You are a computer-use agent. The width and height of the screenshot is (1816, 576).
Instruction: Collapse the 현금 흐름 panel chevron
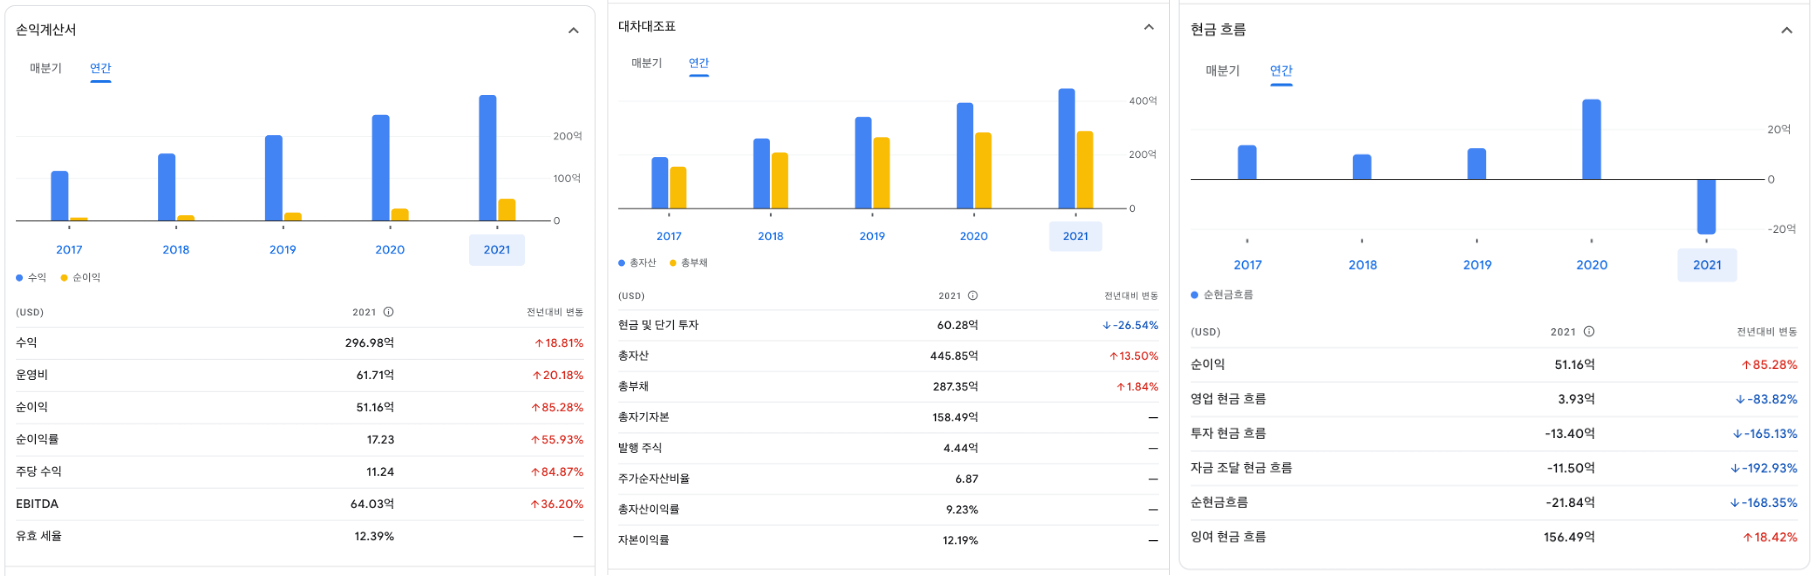[1787, 30]
